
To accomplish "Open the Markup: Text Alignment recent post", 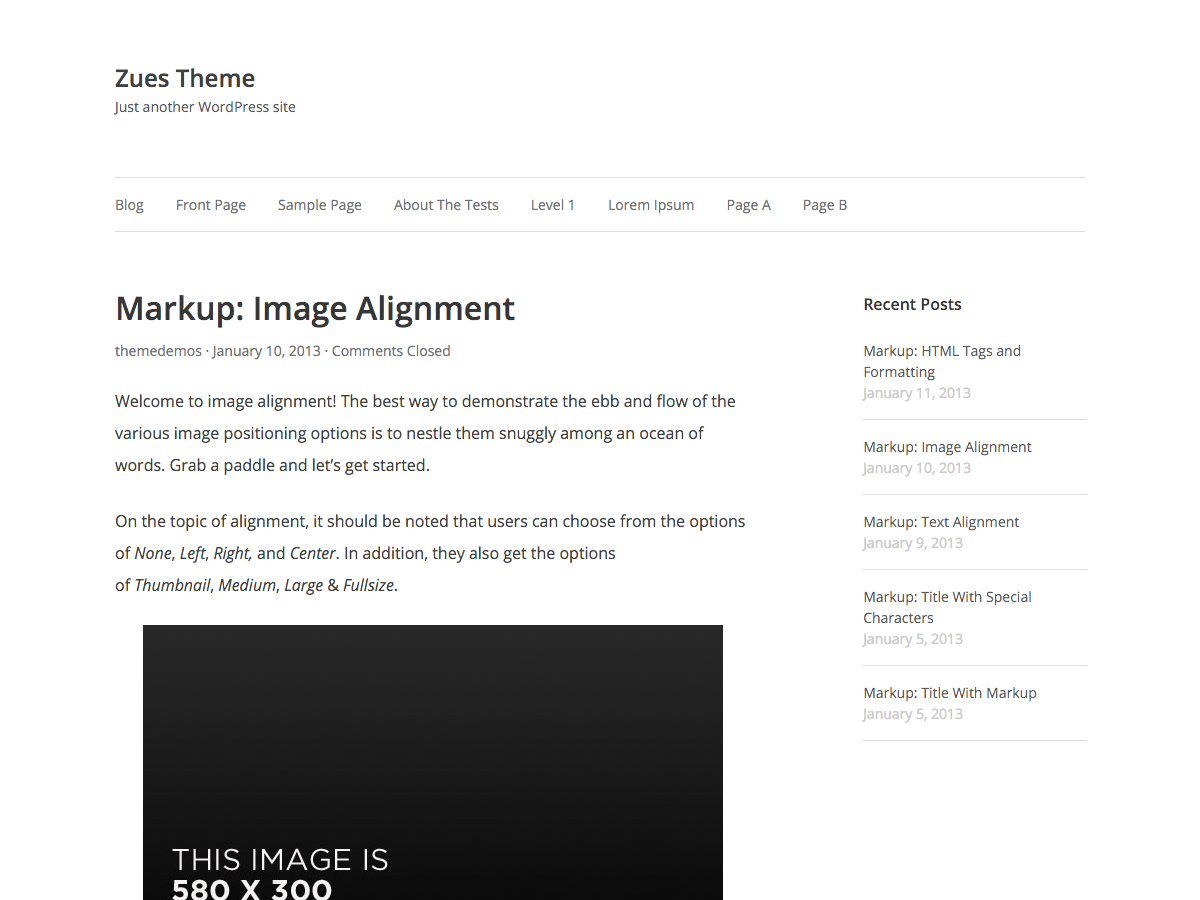I will (x=940, y=521).
